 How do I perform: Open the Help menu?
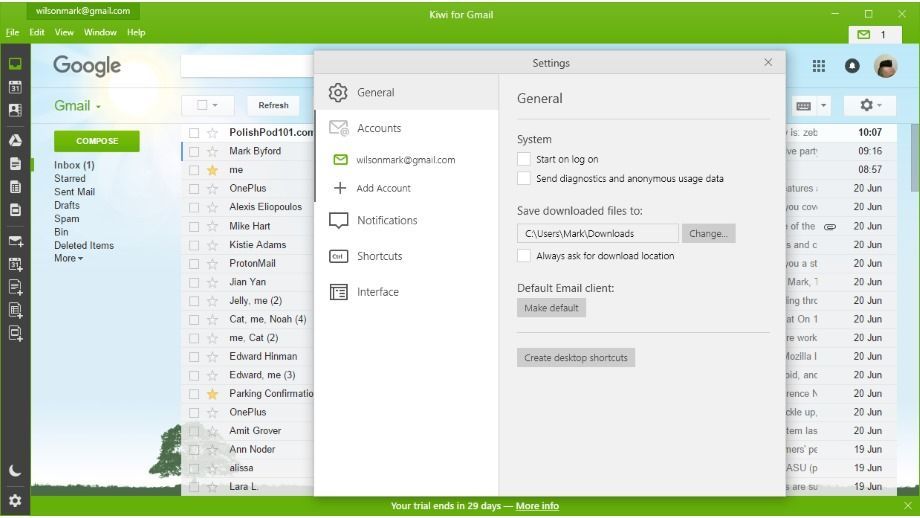pyautogui.click(x=136, y=32)
